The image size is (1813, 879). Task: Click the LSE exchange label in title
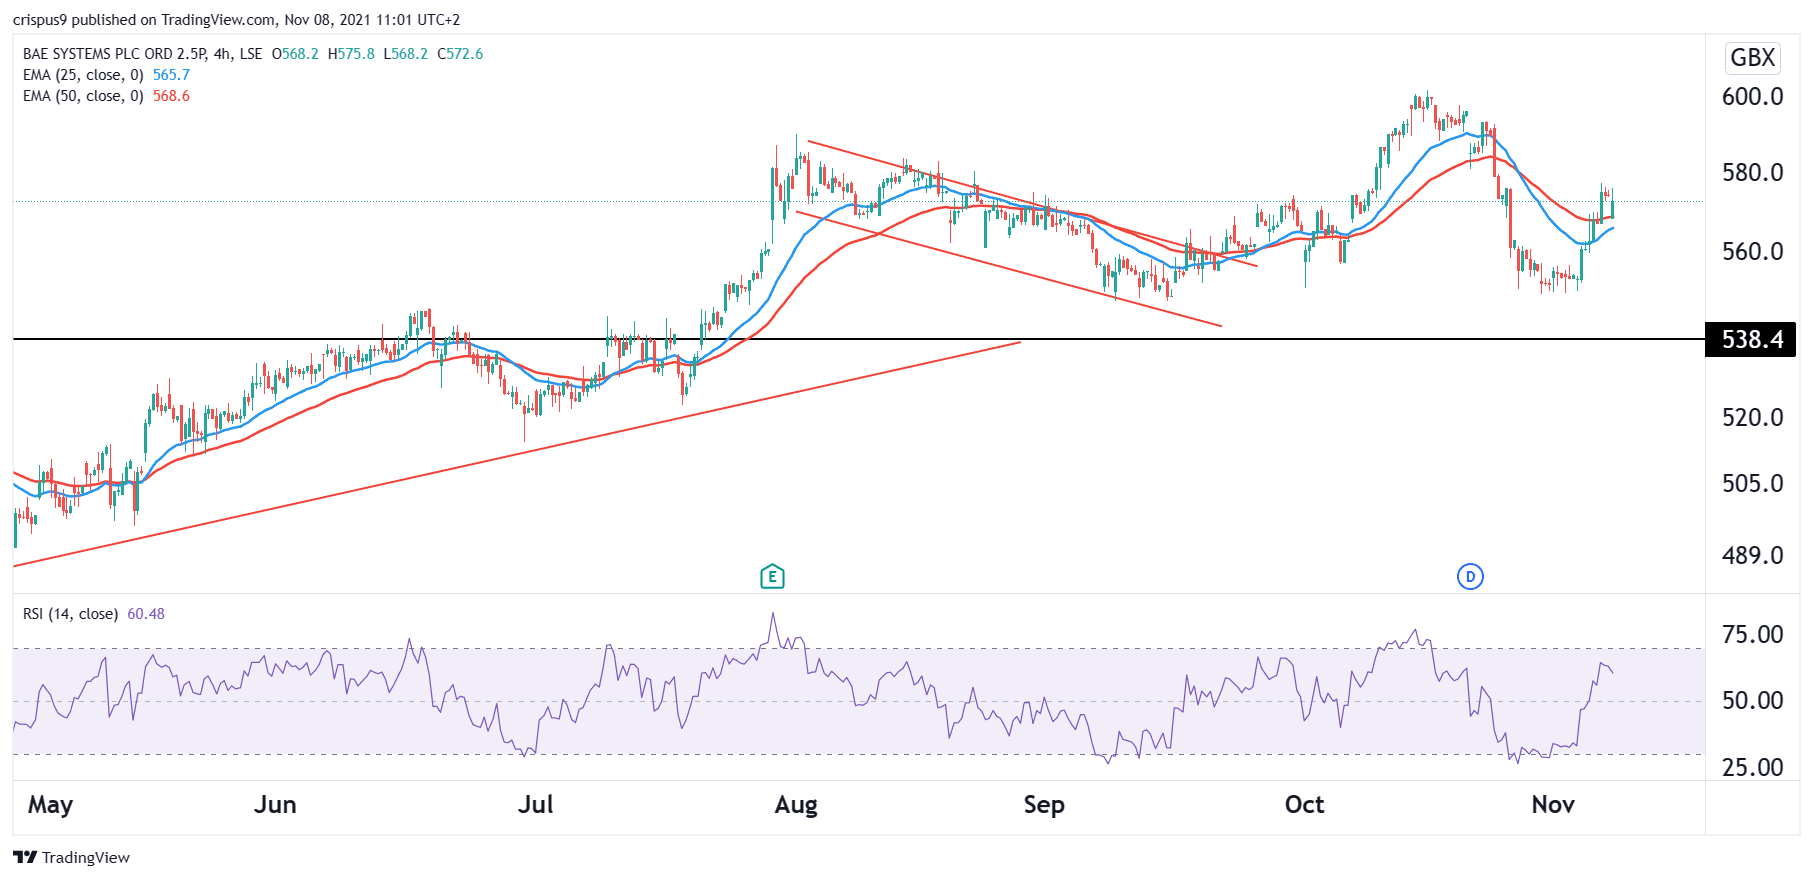(251, 54)
